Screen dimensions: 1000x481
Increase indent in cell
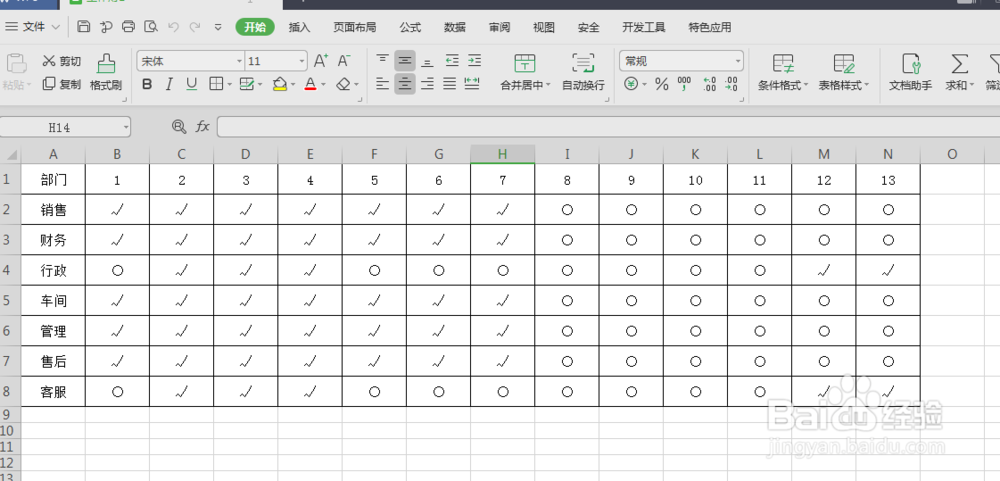click(x=474, y=61)
